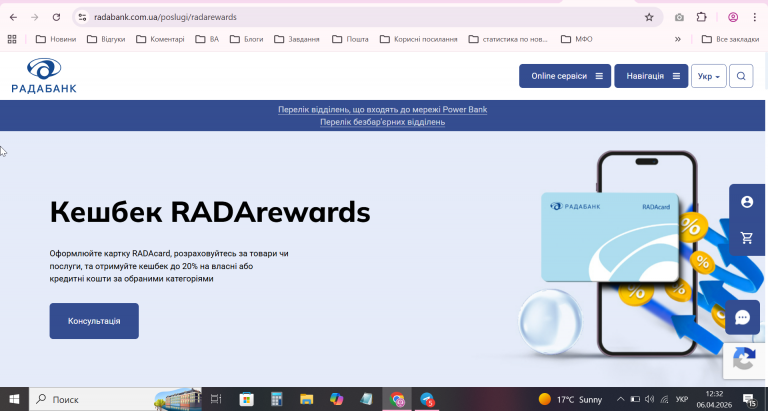Screen dimensions: 768x411
Task: Click the reCAPTCHA badge
Action: [x=745, y=361]
